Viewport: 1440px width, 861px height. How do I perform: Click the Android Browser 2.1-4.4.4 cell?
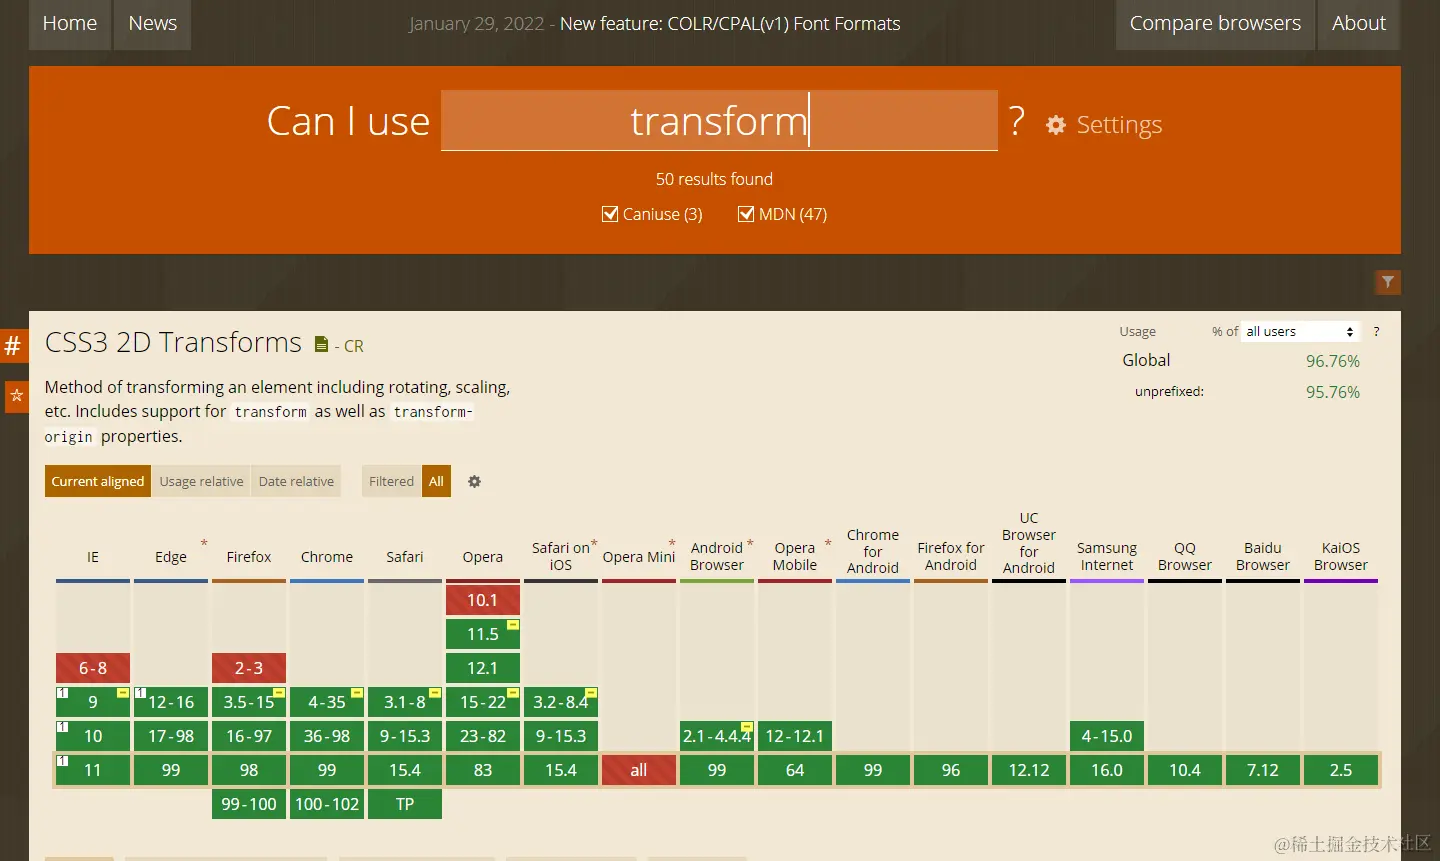(717, 736)
